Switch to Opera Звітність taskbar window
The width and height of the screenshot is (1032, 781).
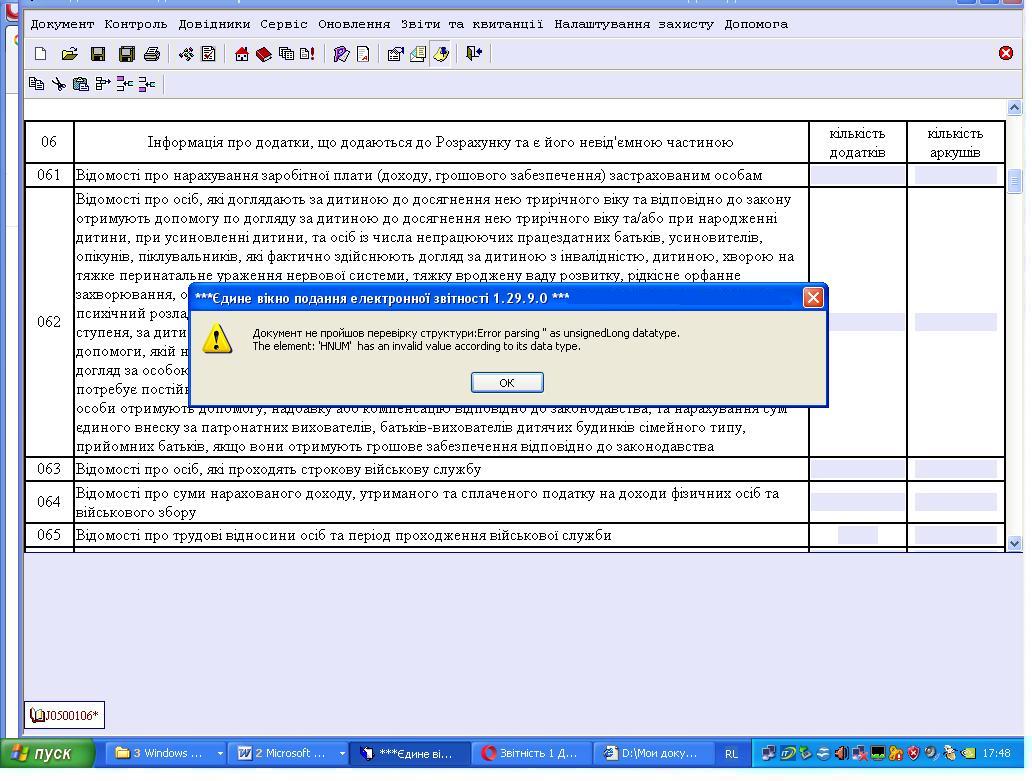pos(530,753)
